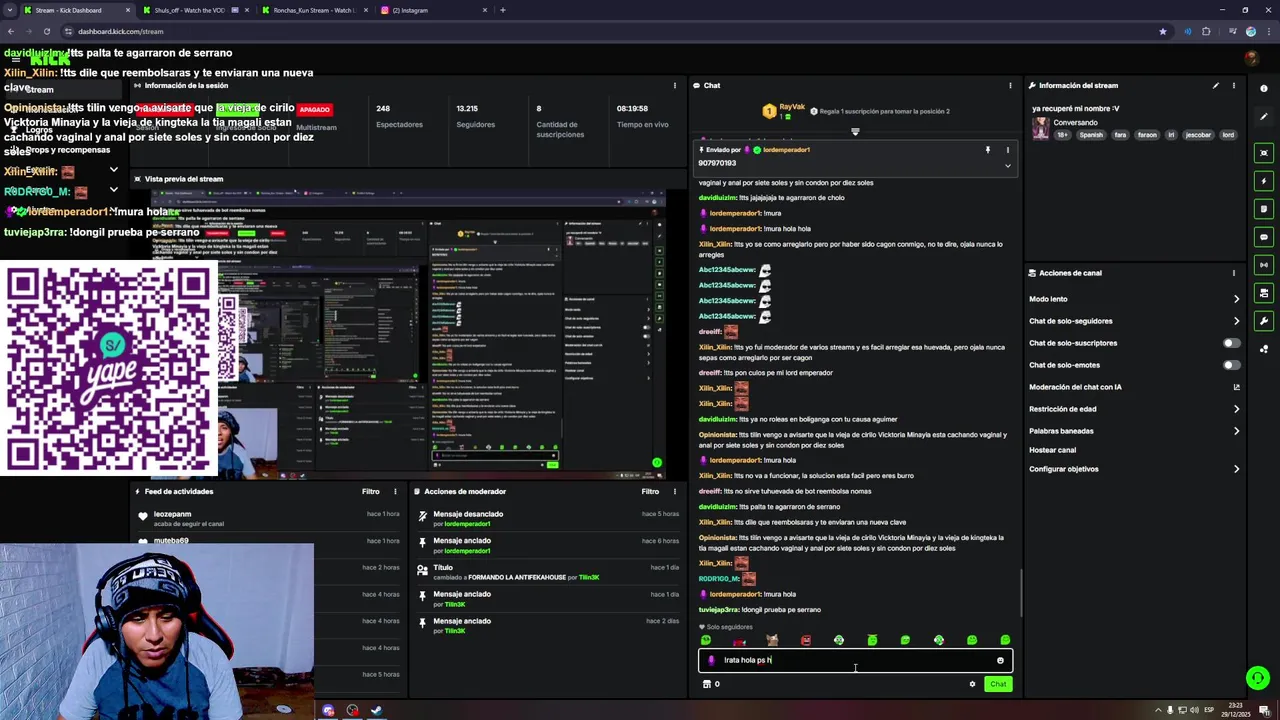Open the Conversando category thumbnail
This screenshot has height=720, width=1280.
[1041, 128]
